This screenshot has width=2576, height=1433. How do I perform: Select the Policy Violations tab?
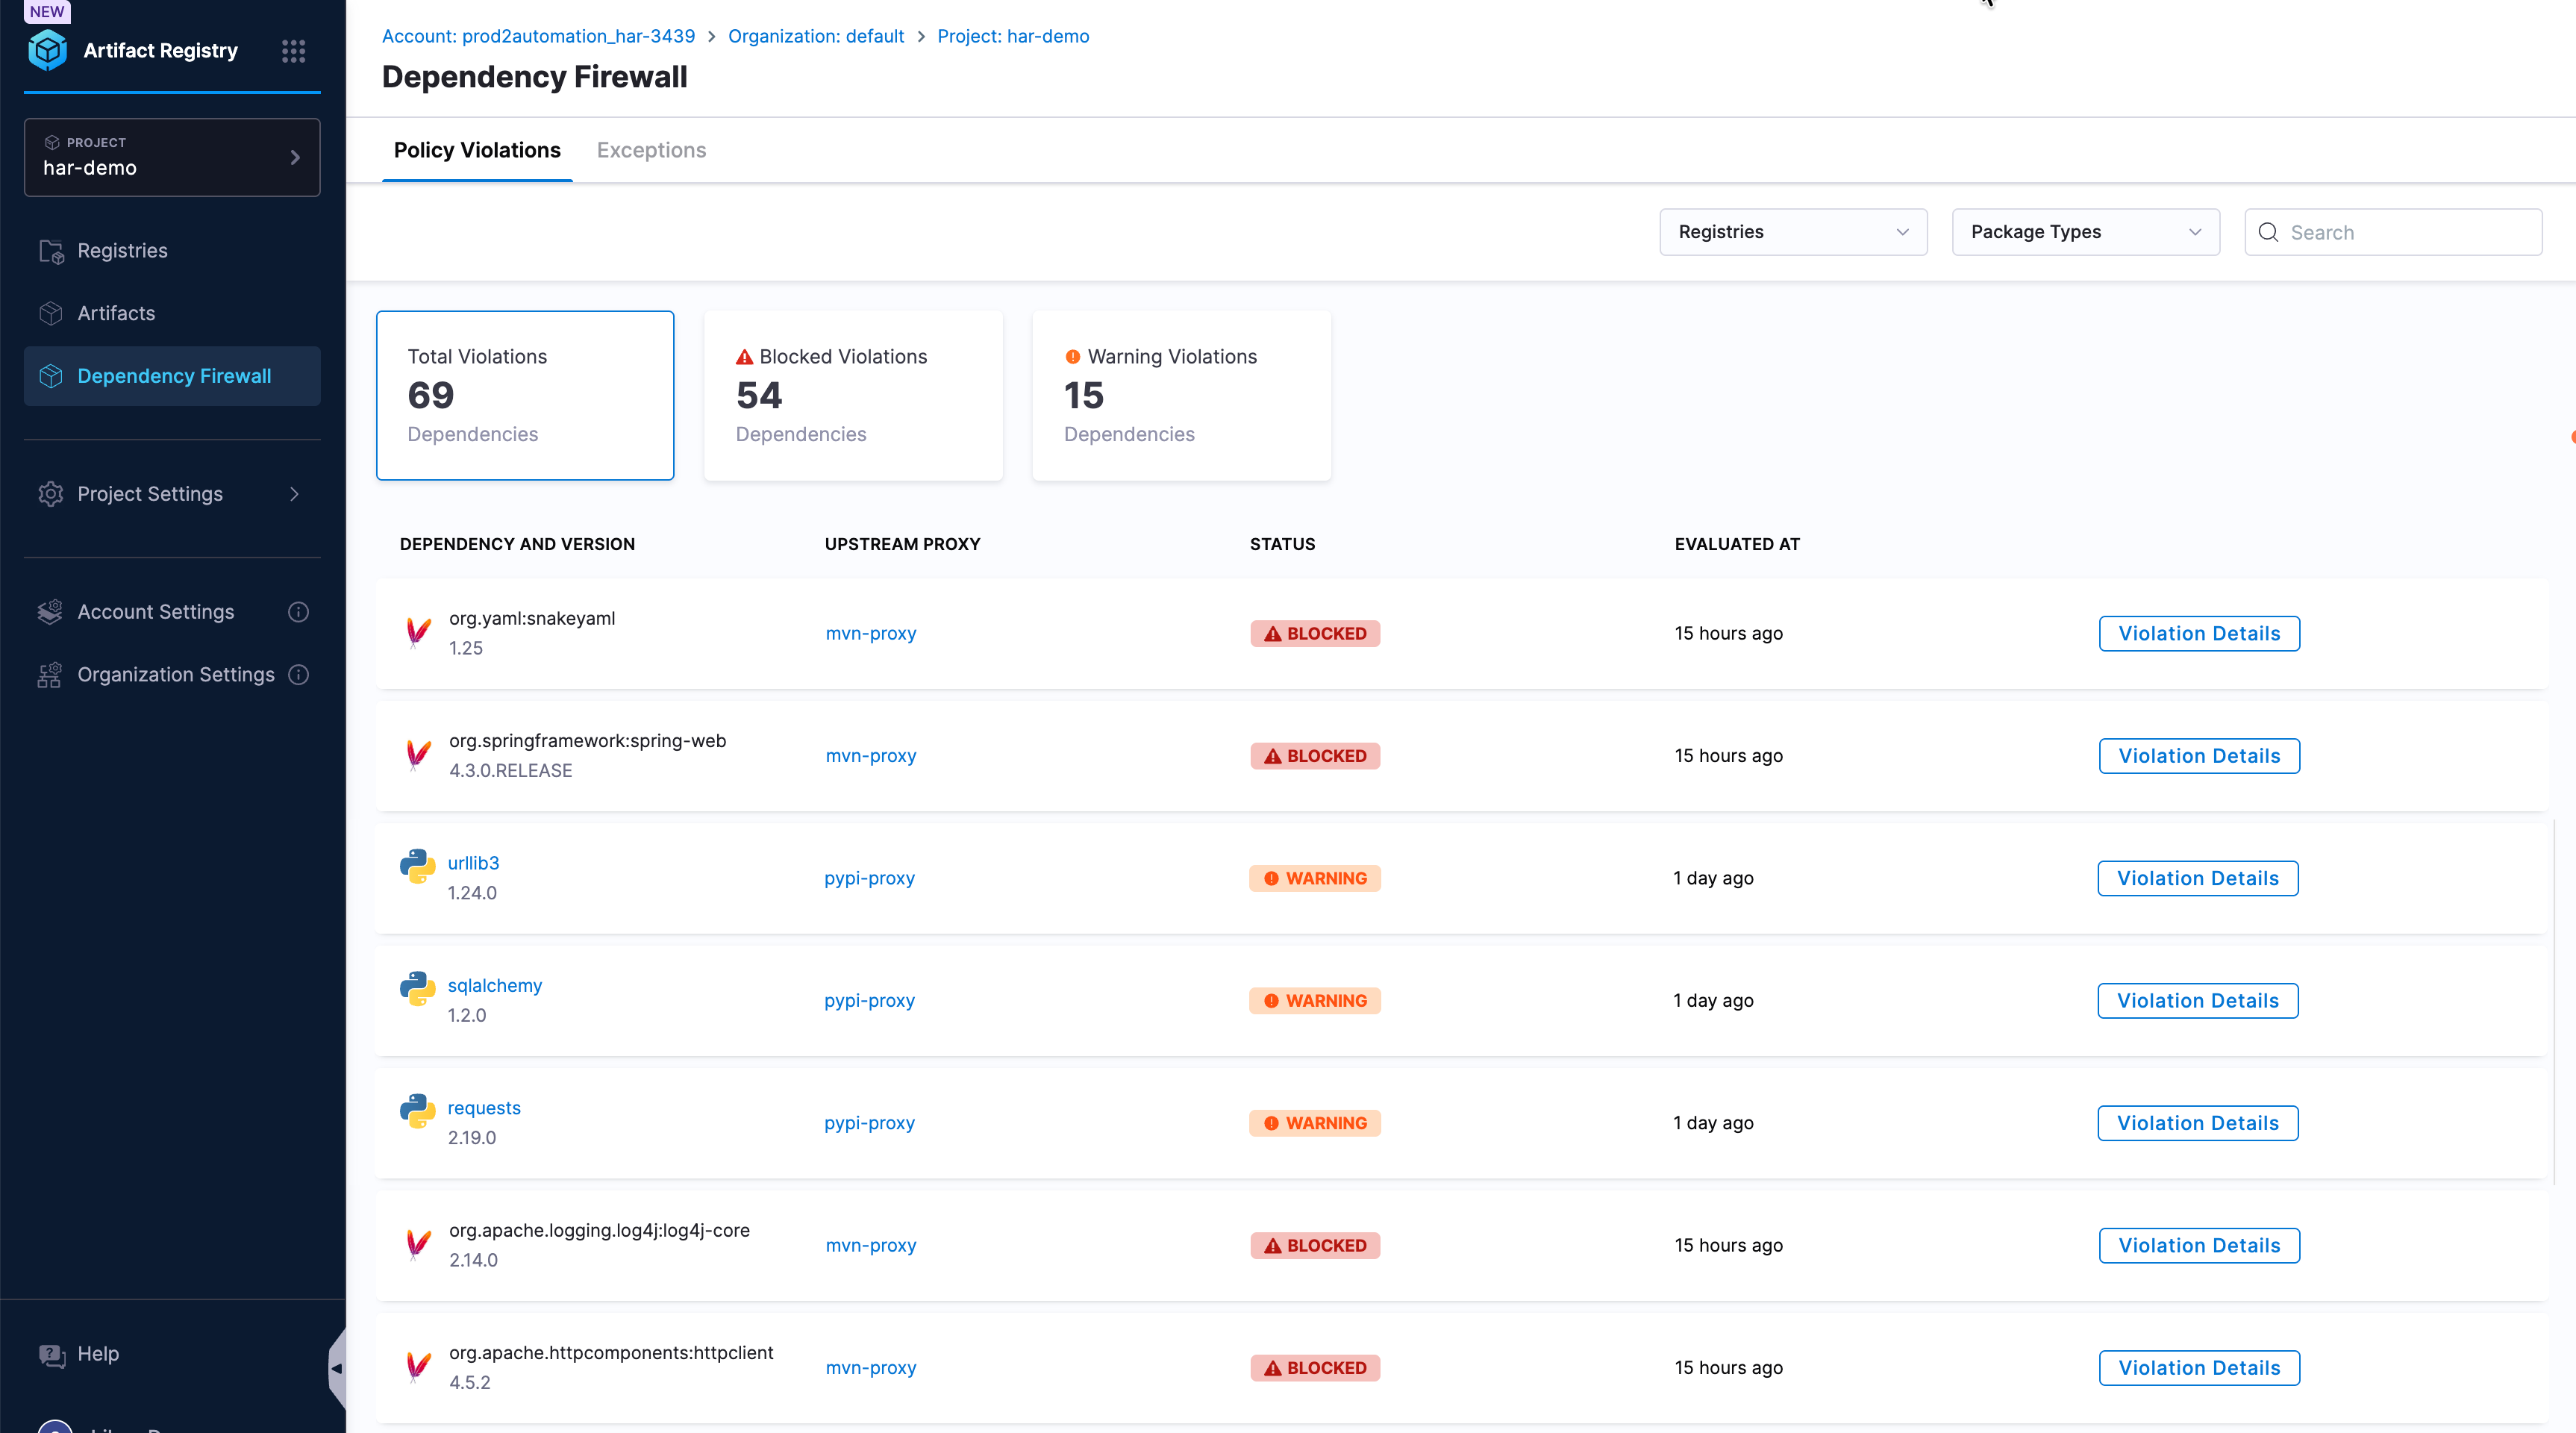coord(477,150)
